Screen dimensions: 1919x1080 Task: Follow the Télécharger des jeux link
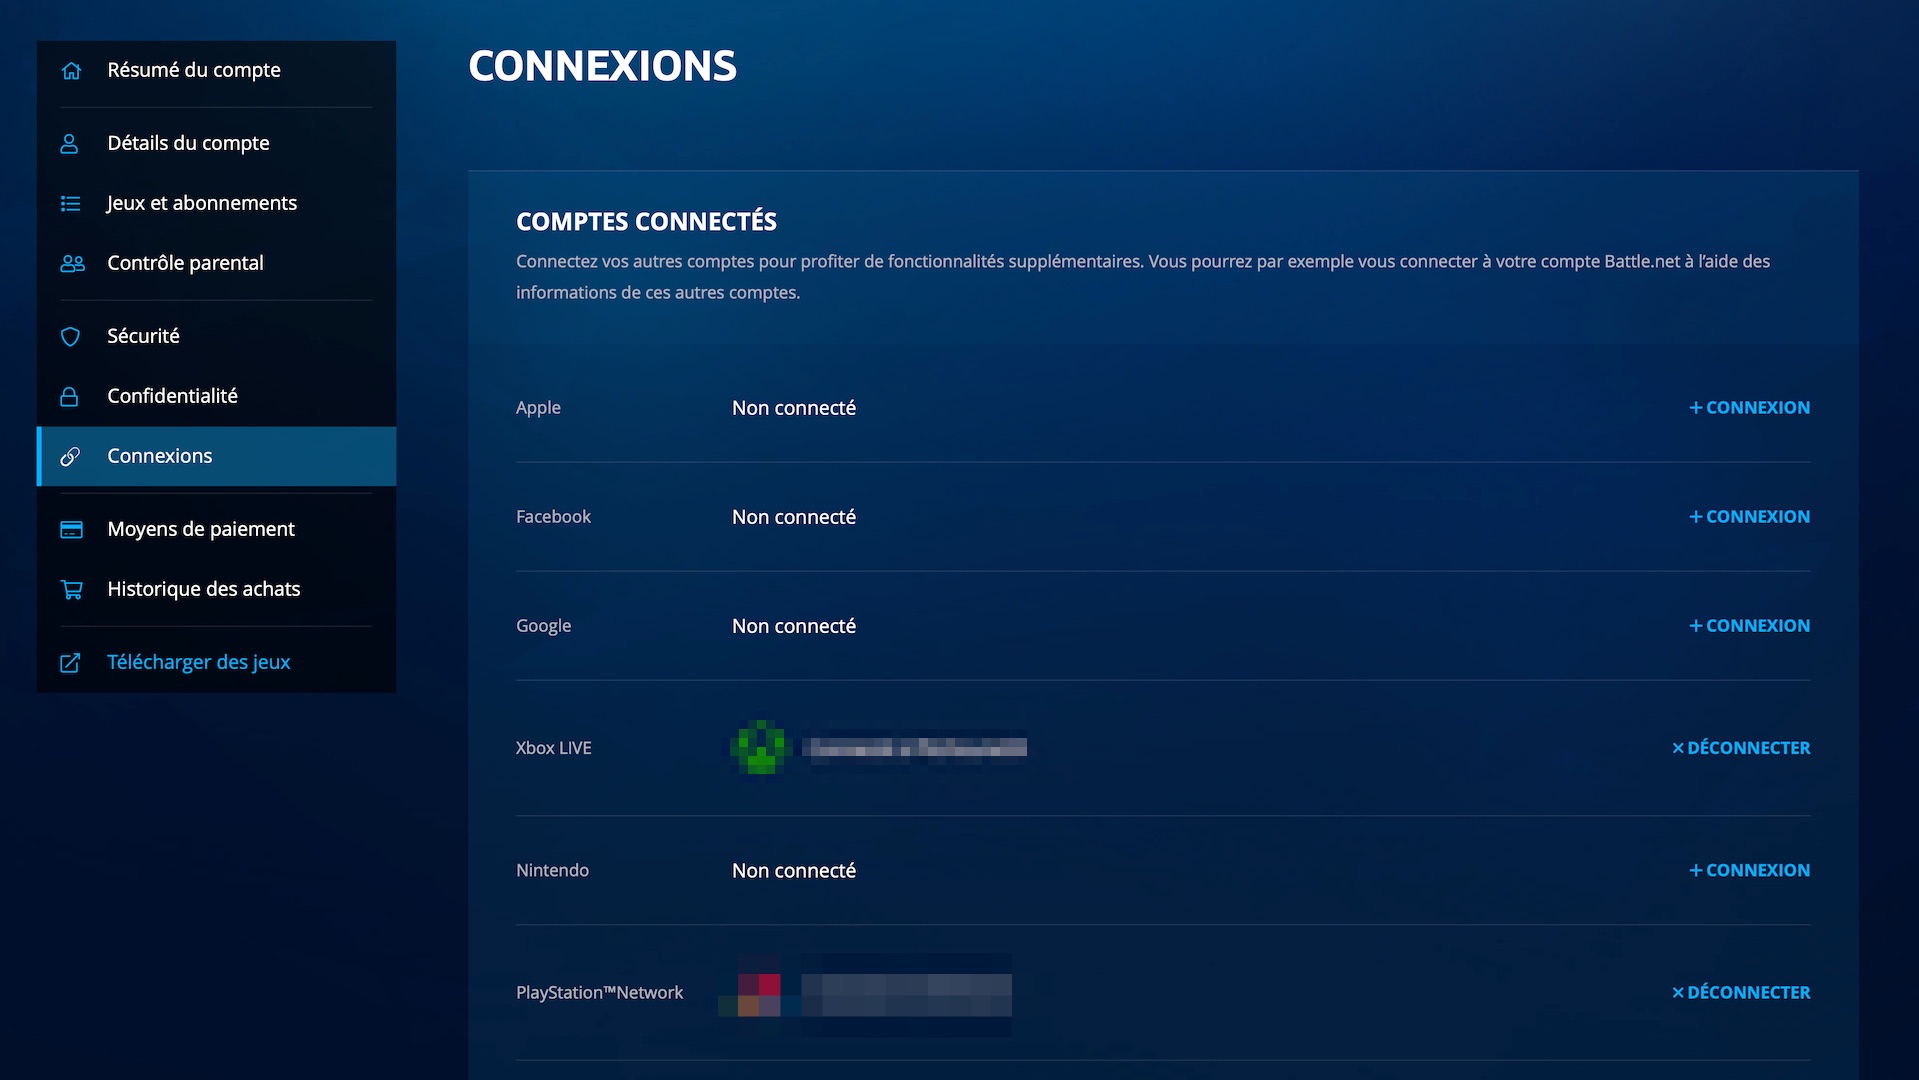[x=216, y=662]
